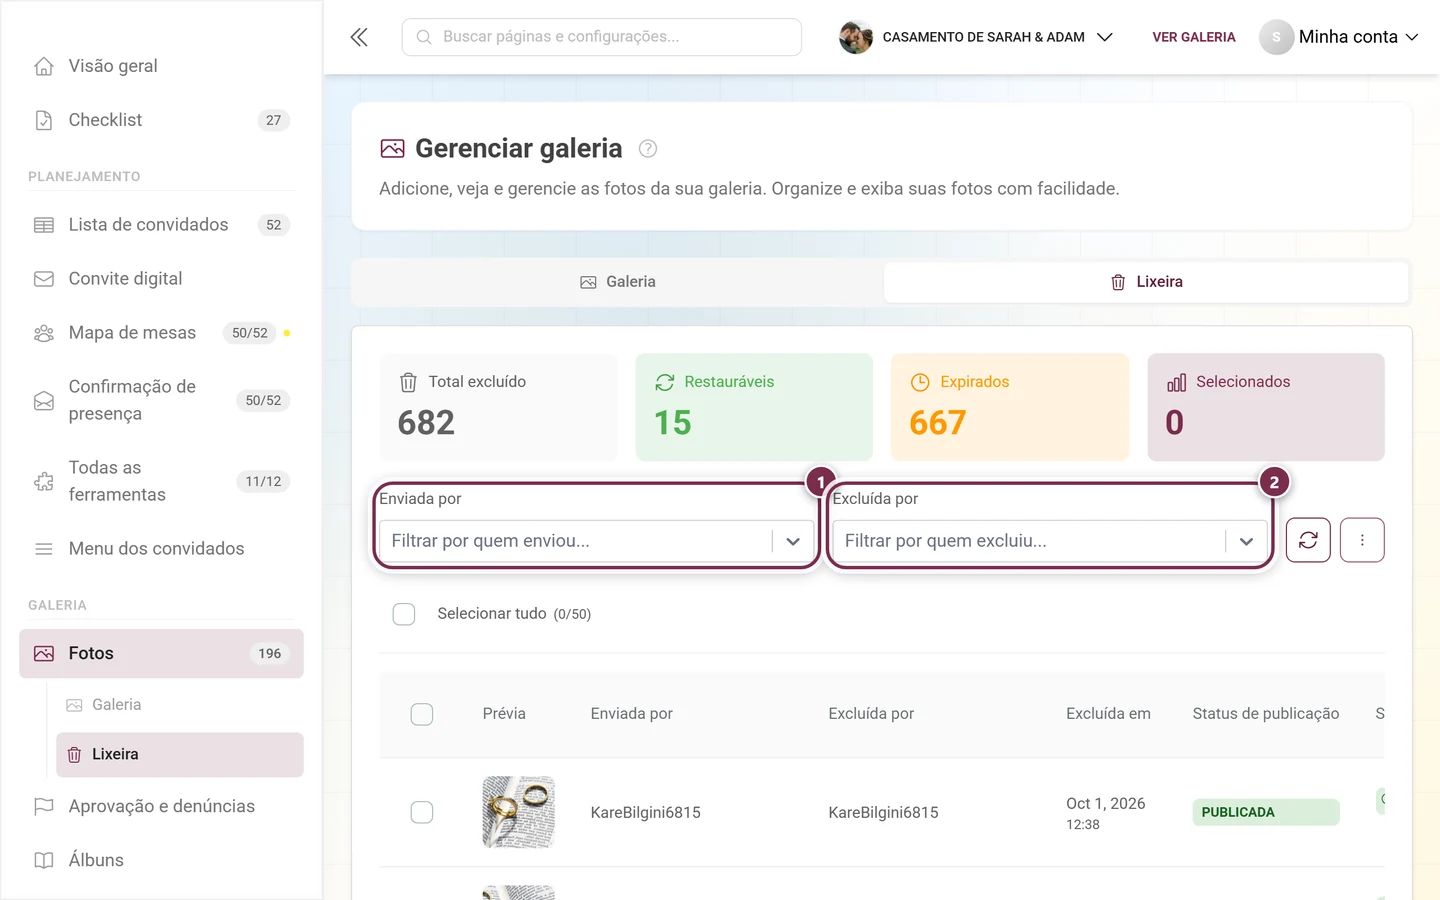The image size is (1440, 900).
Task: Click the VER GALERIA link
Action: 1194,37
